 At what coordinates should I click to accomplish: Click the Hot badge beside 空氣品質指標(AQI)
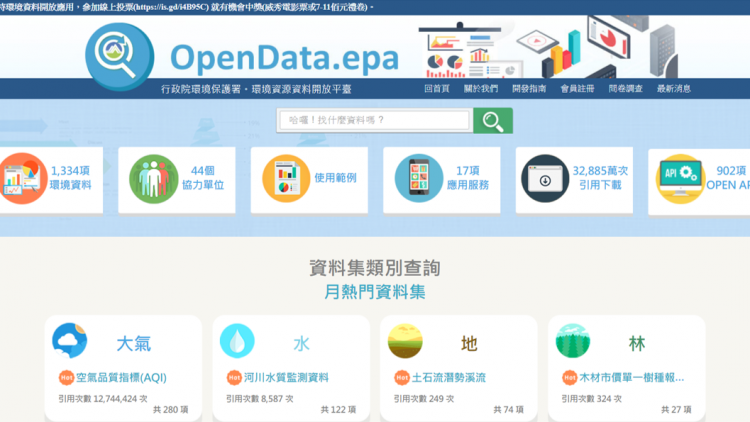click(x=66, y=378)
